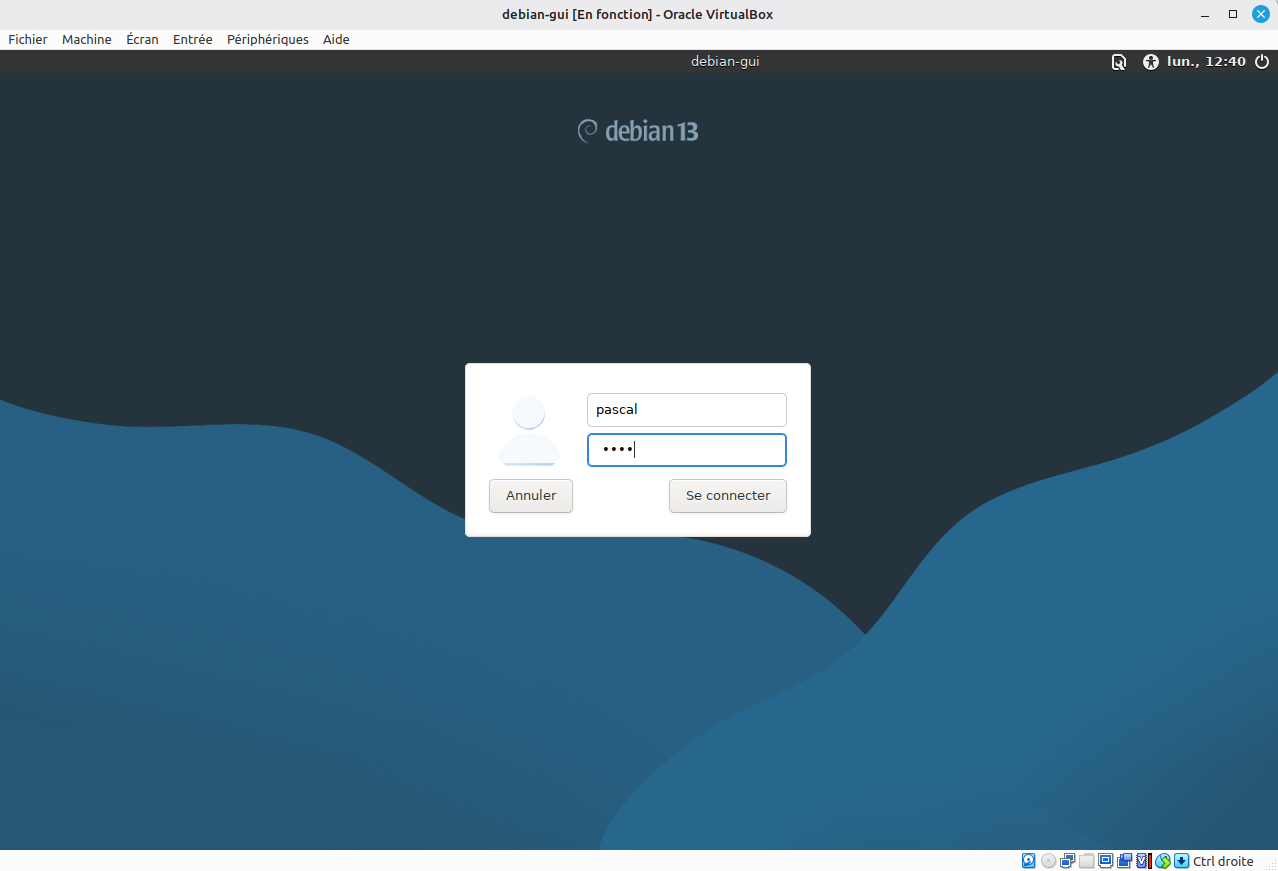1278x871 pixels.
Task: Click the username field containing pascal
Action: click(686, 410)
